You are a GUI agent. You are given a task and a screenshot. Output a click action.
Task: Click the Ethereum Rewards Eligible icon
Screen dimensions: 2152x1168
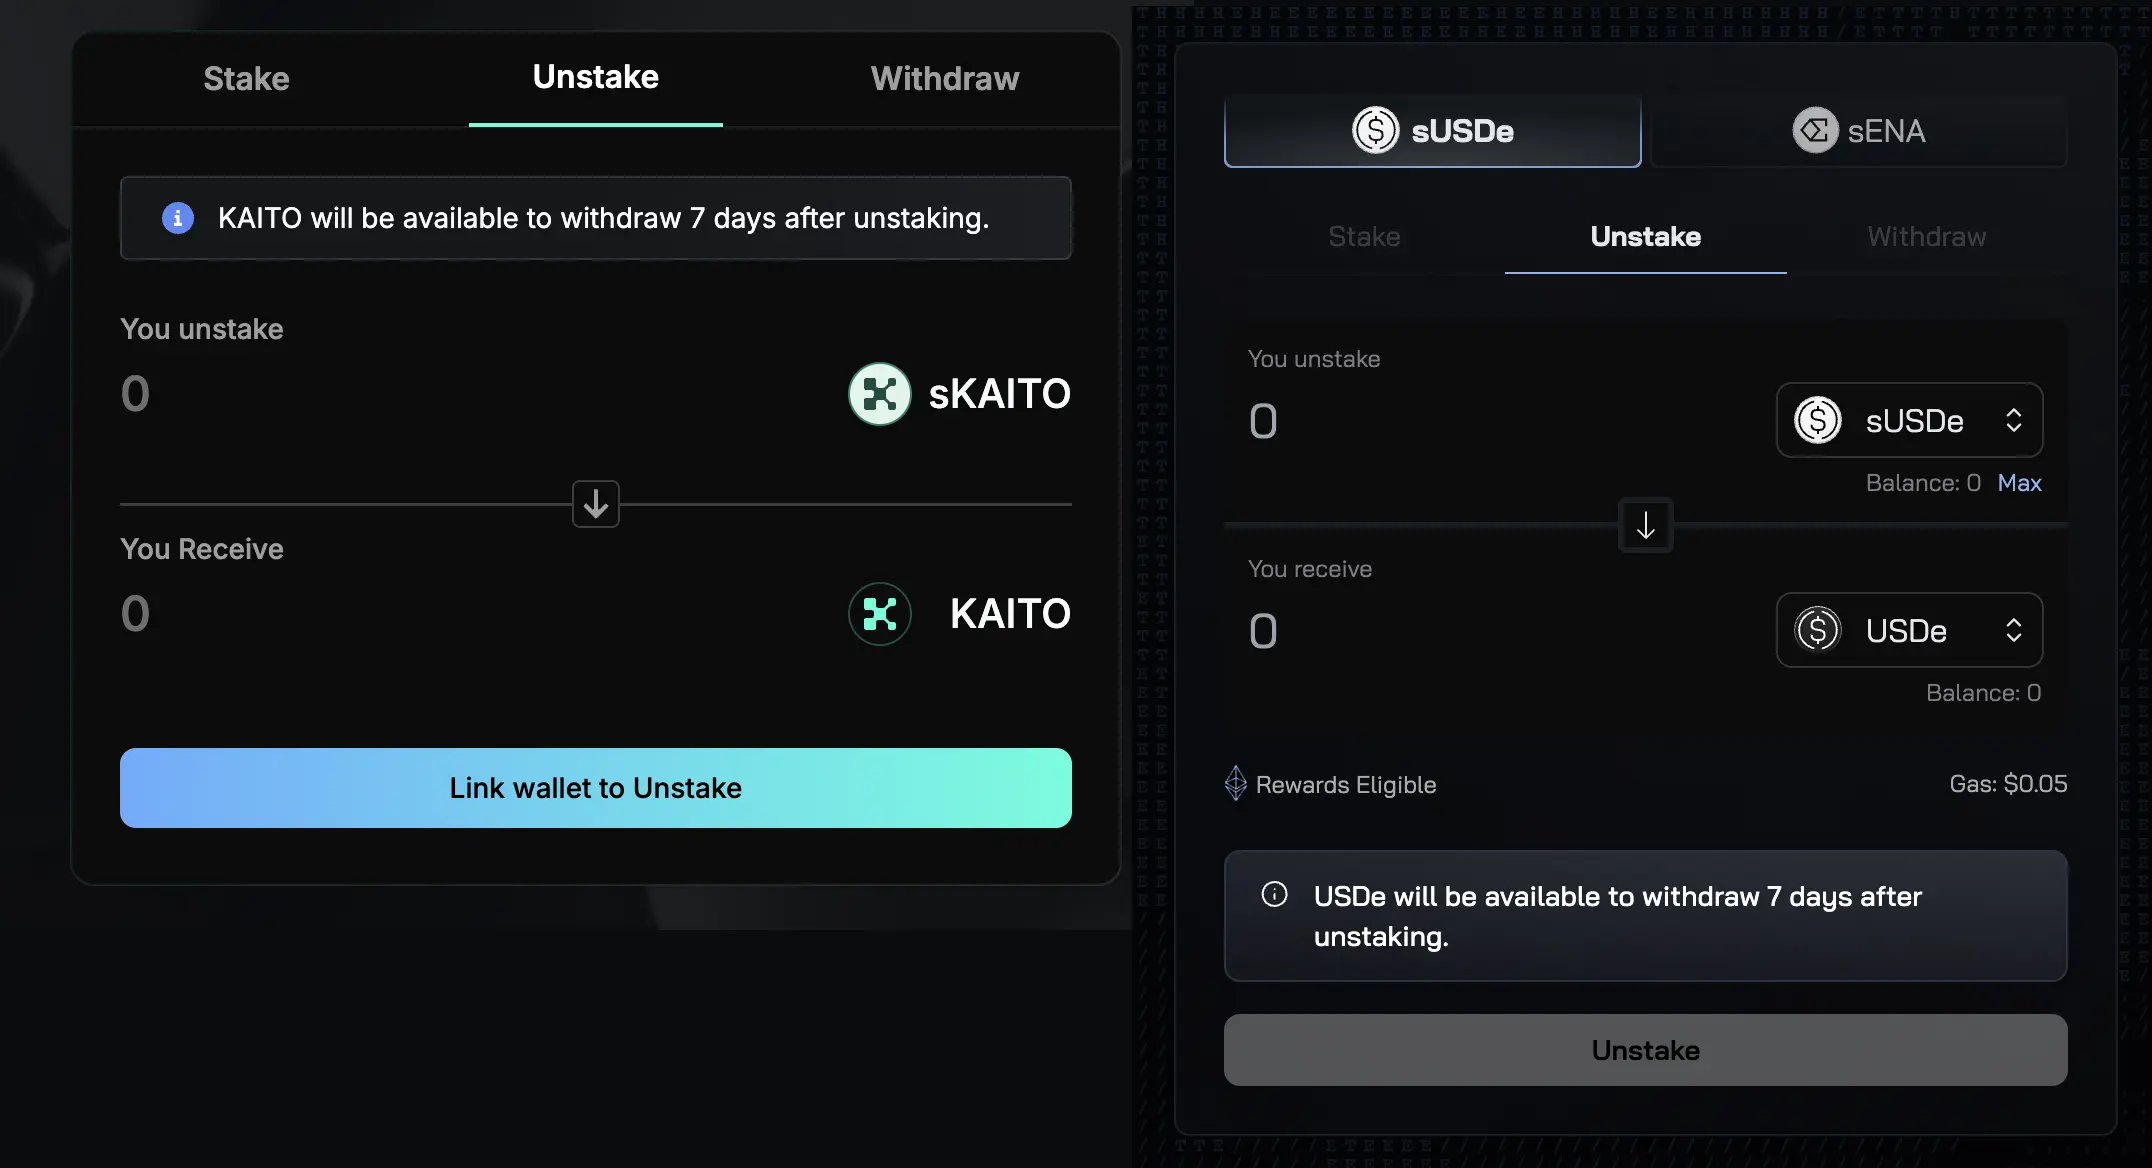1236,784
